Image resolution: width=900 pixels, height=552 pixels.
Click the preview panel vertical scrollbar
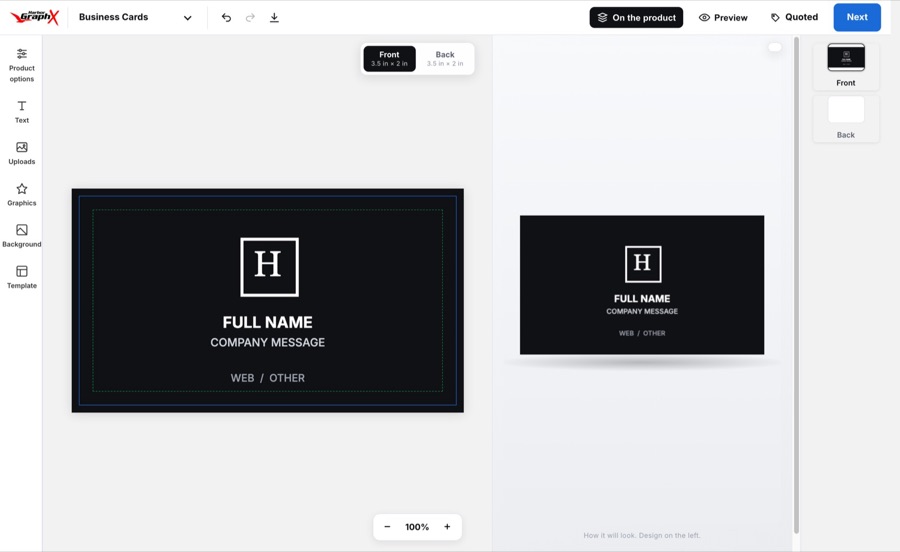click(x=796, y=285)
